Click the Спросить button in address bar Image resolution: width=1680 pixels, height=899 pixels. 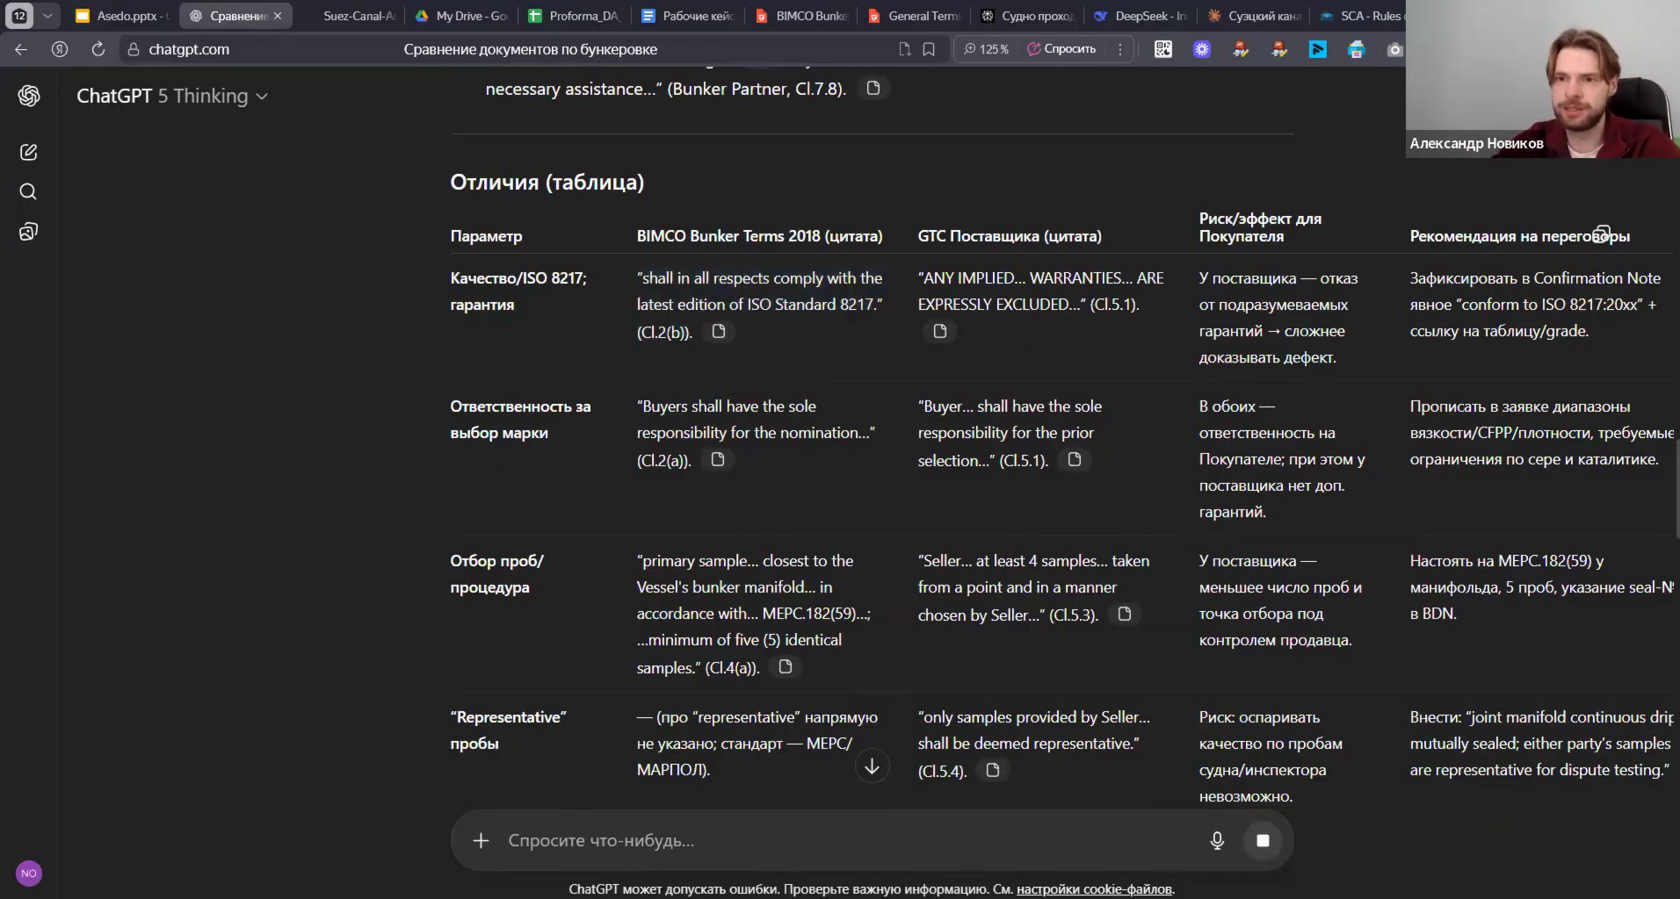(1061, 49)
